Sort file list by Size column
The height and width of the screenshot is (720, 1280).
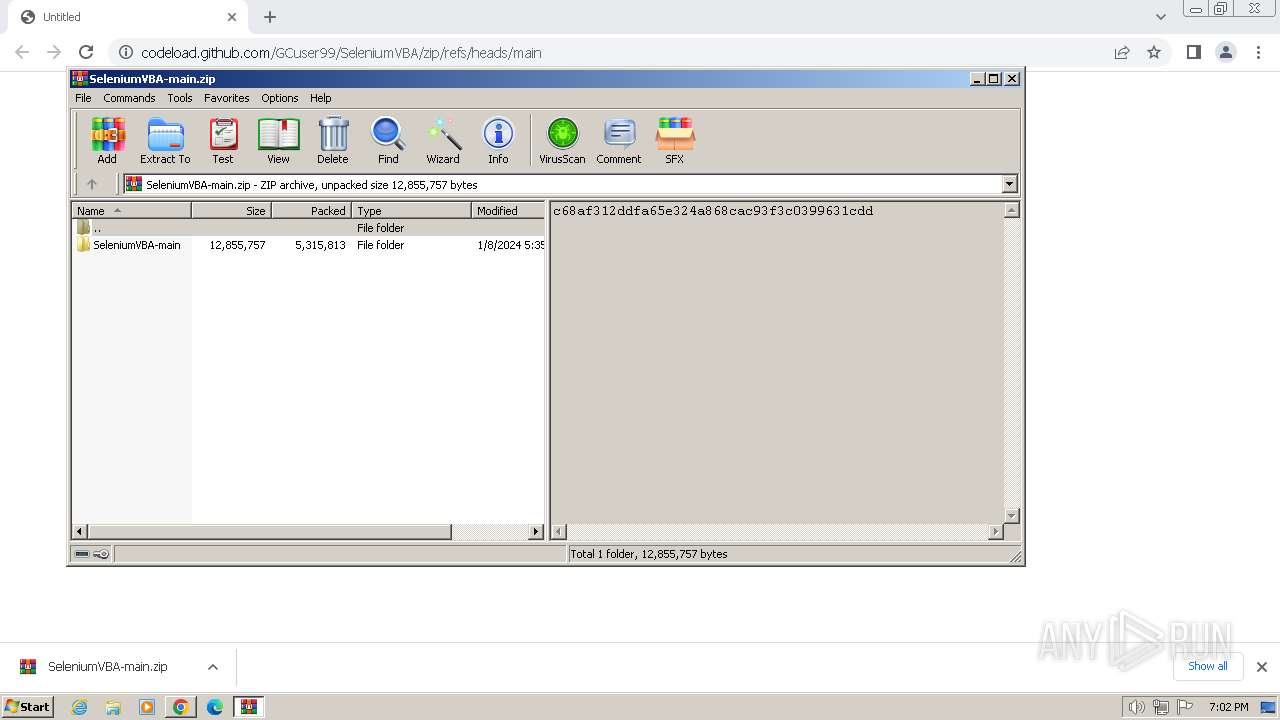231,210
